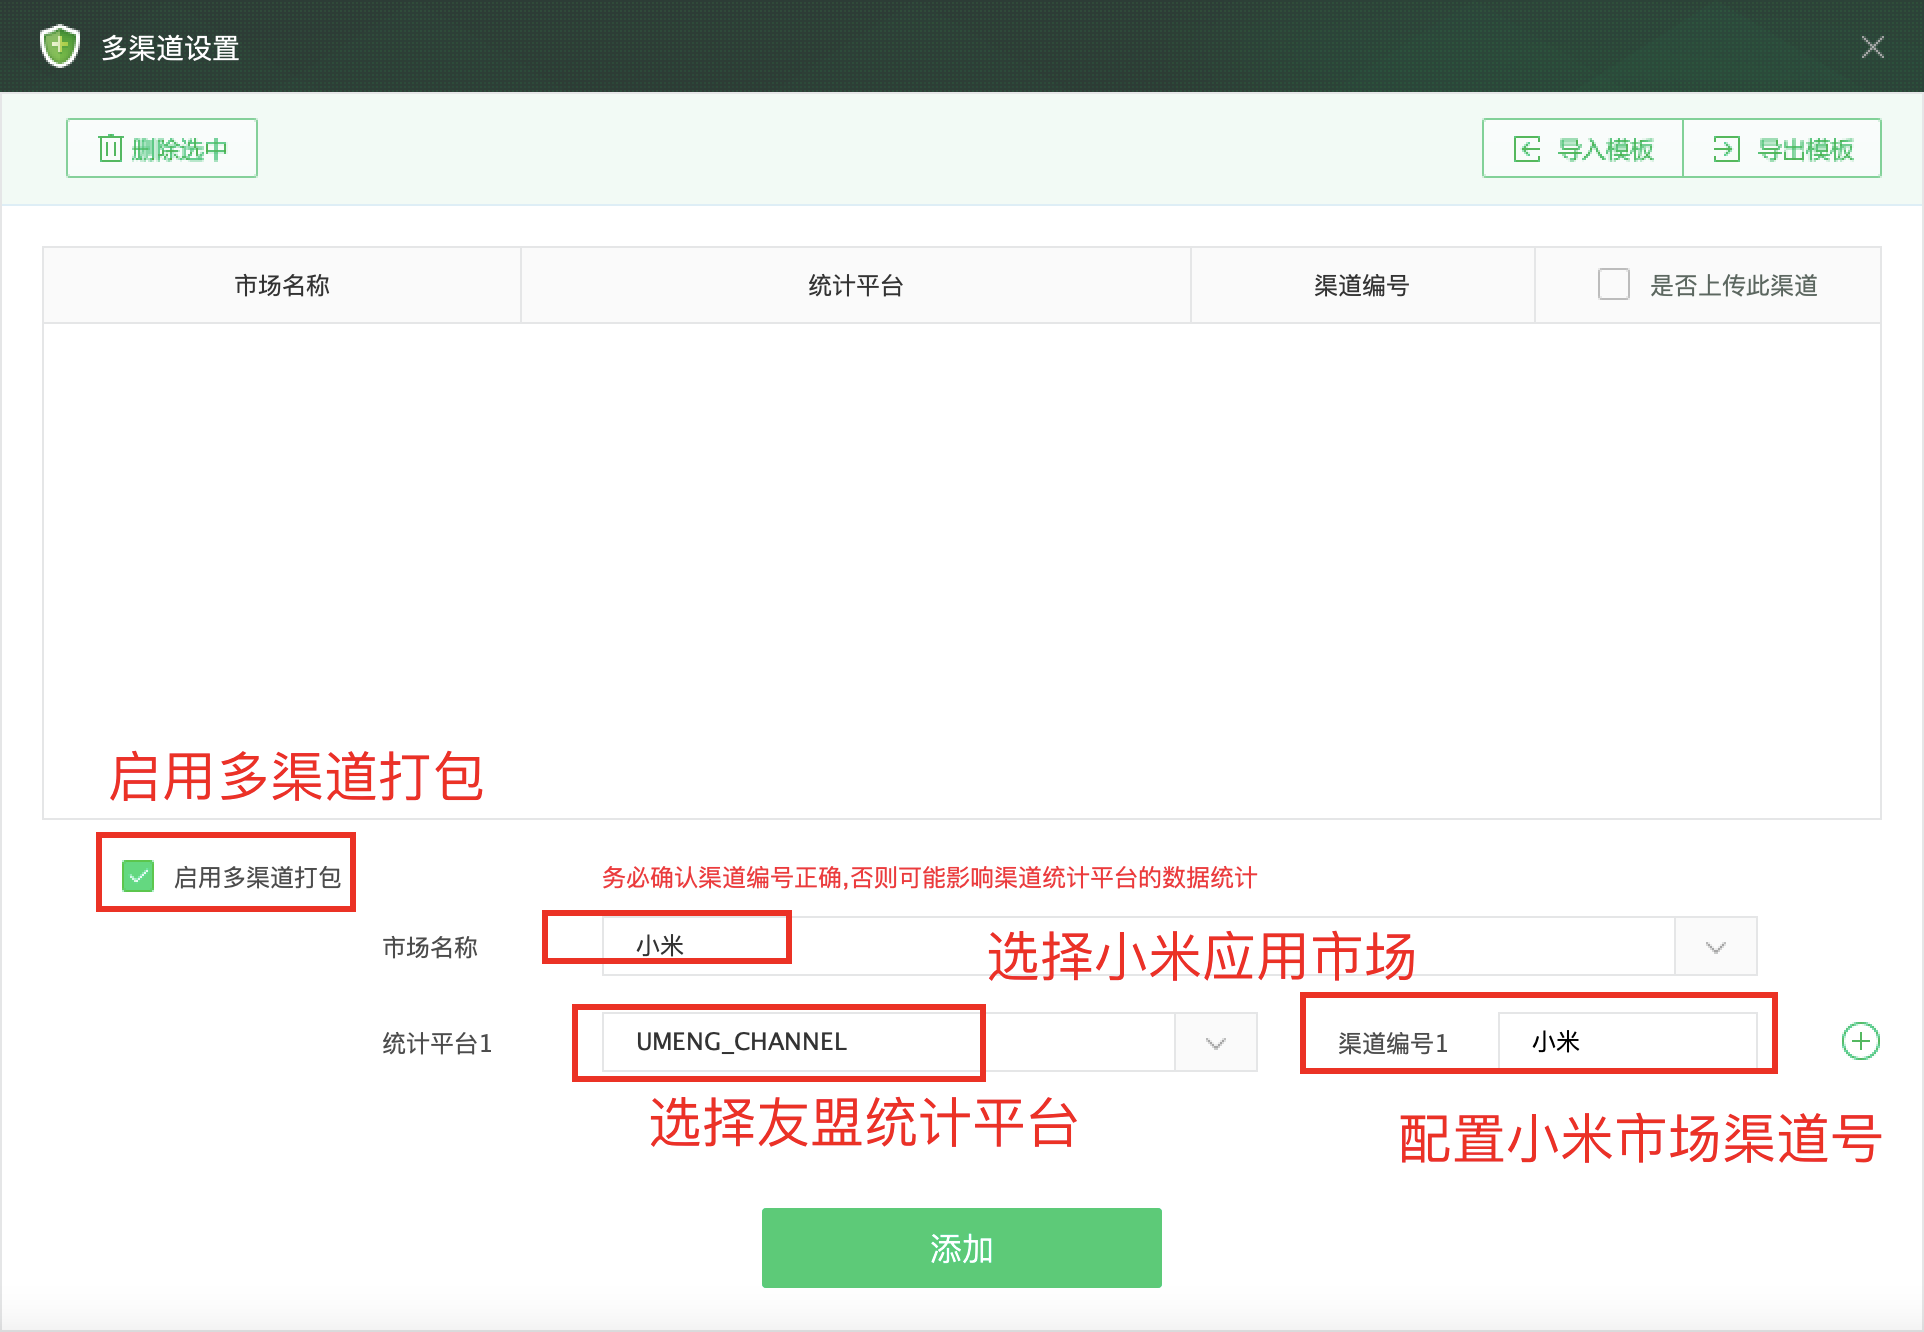Image resolution: width=1924 pixels, height=1332 pixels.
Task: Click the 统计平台 column header
Action: tap(856, 285)
